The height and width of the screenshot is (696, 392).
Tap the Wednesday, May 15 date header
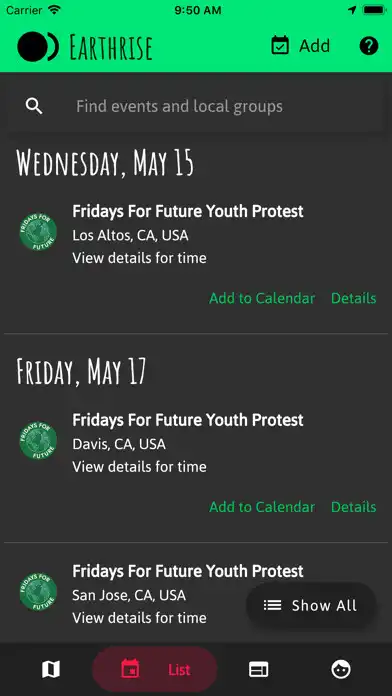[x=105, y=163]
